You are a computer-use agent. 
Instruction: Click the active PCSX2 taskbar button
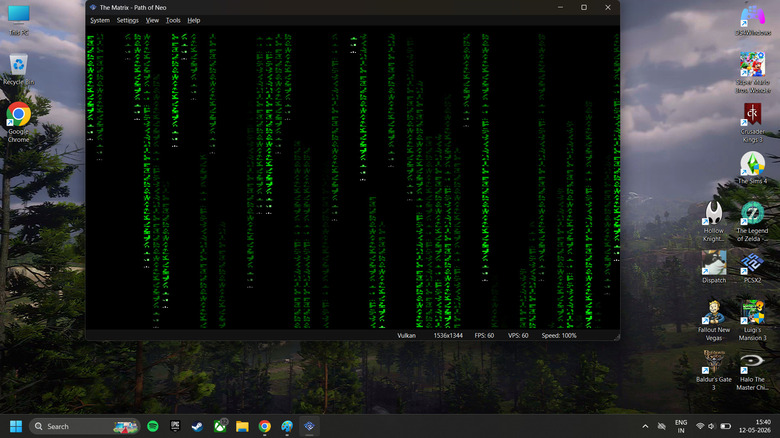[x=309, y=427]
